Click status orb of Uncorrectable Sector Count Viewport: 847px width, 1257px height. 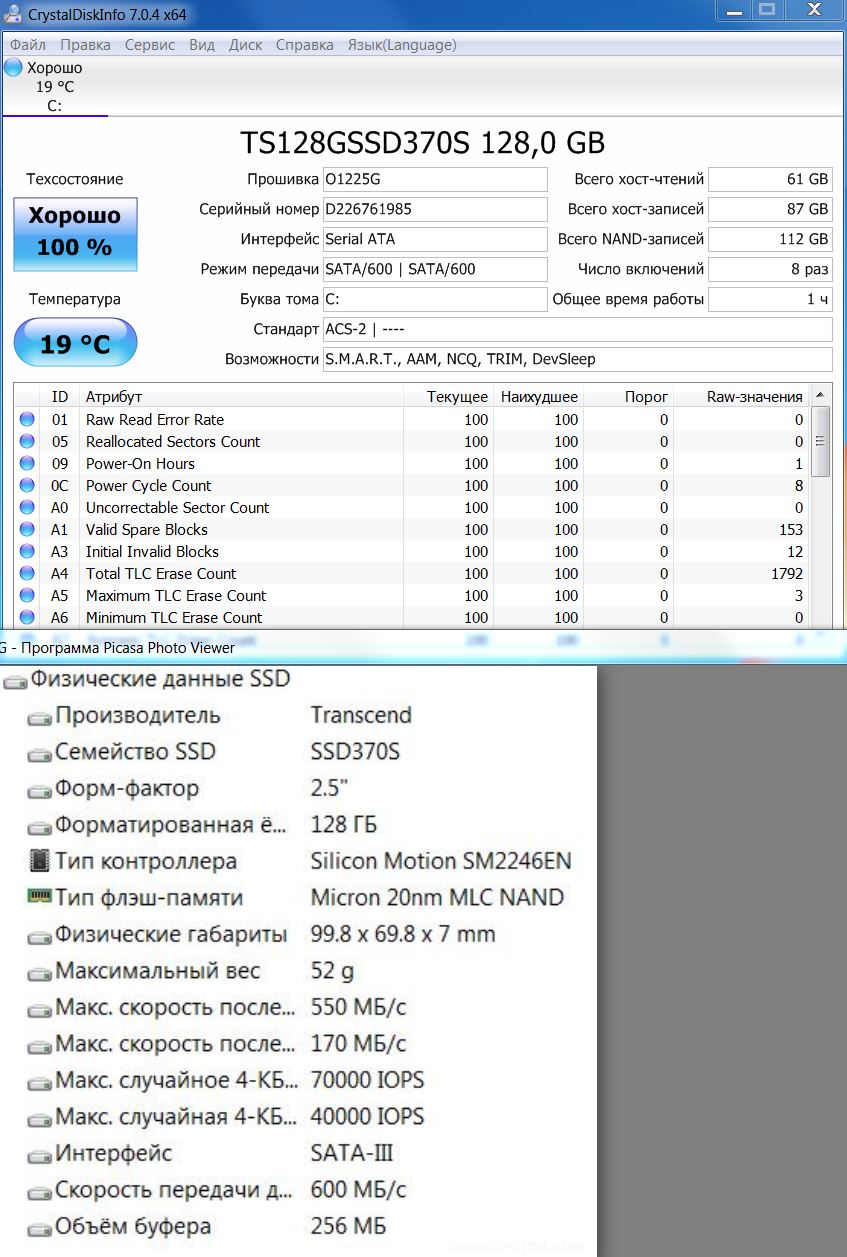tap(26, 508)
